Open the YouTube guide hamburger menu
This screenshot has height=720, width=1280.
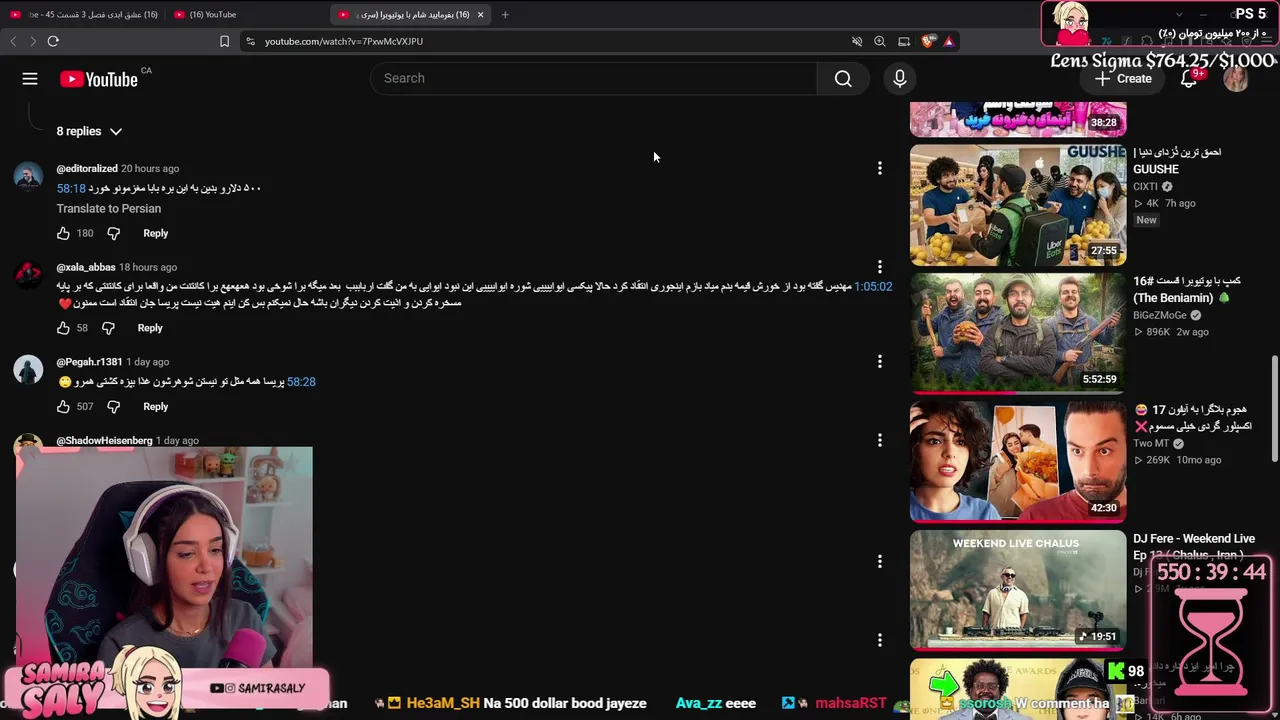click(x=30, y=79)
